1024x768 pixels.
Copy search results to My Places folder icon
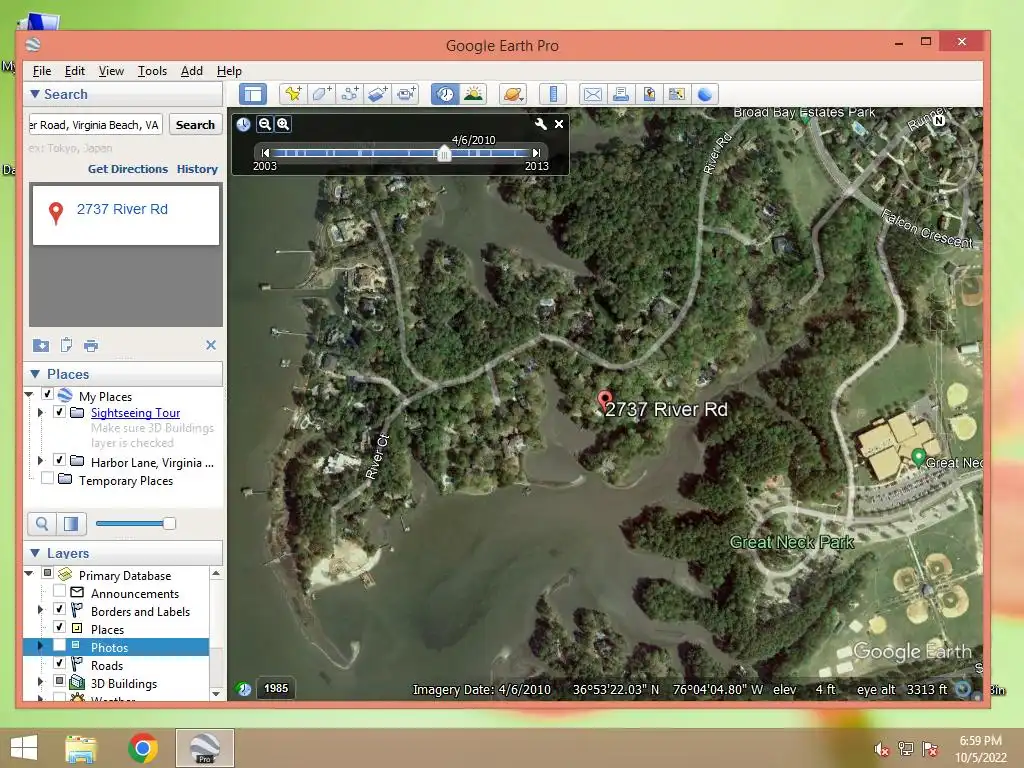click(40, 345)
